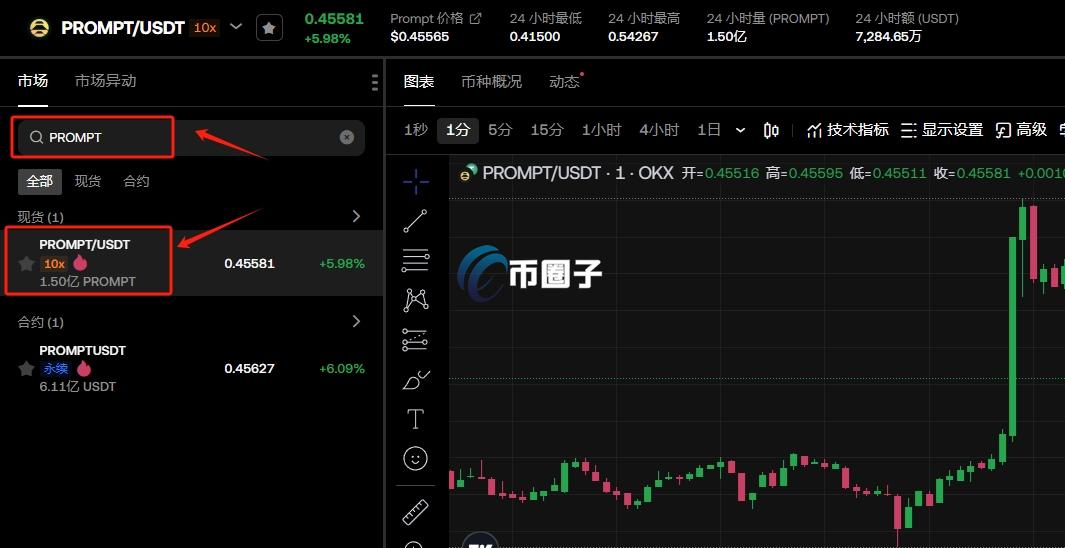This screenshot has width=1065, height=548.
Task: Click the fire icon in PROMPTUSDT contract row
Action: (x=83, y=368)
